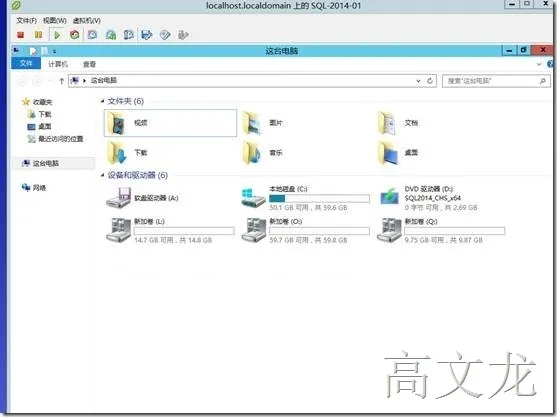Screen dimensions: 557x417
Task: Open quick access toolbar customize dropdown
Action: (x=54, y=51)
